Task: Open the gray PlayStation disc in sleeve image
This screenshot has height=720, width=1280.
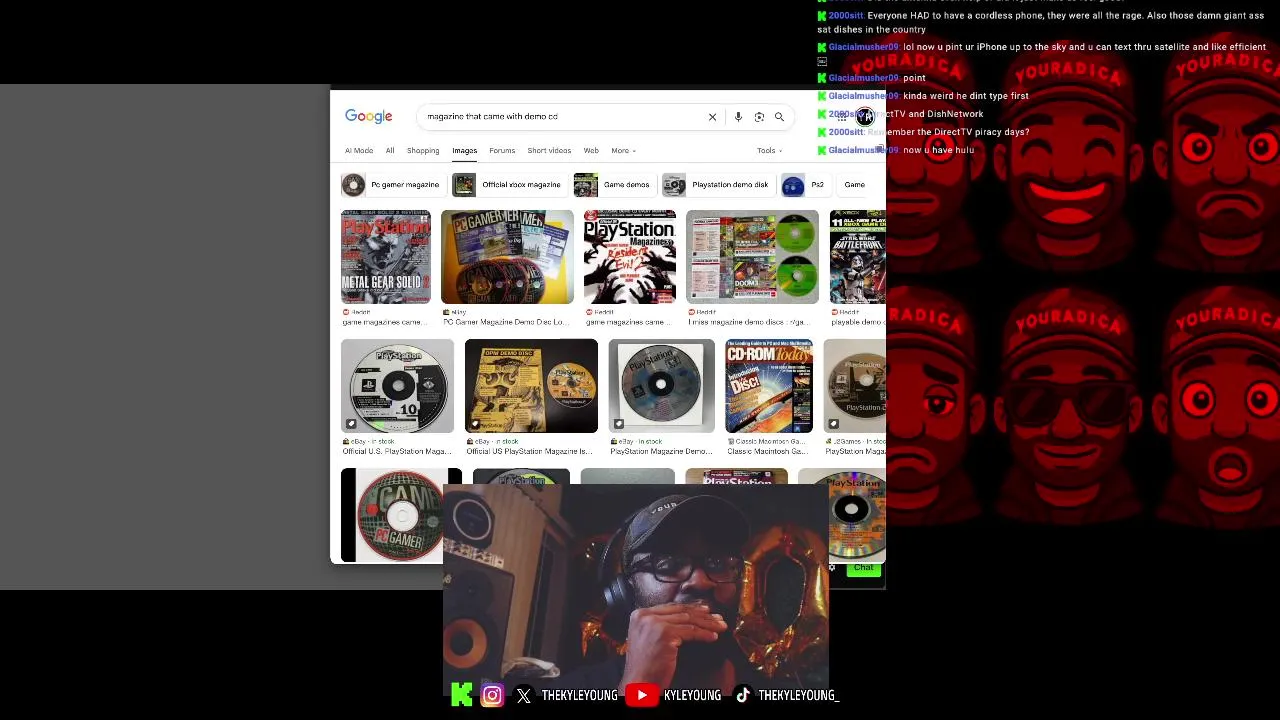Action: (661, 386)
